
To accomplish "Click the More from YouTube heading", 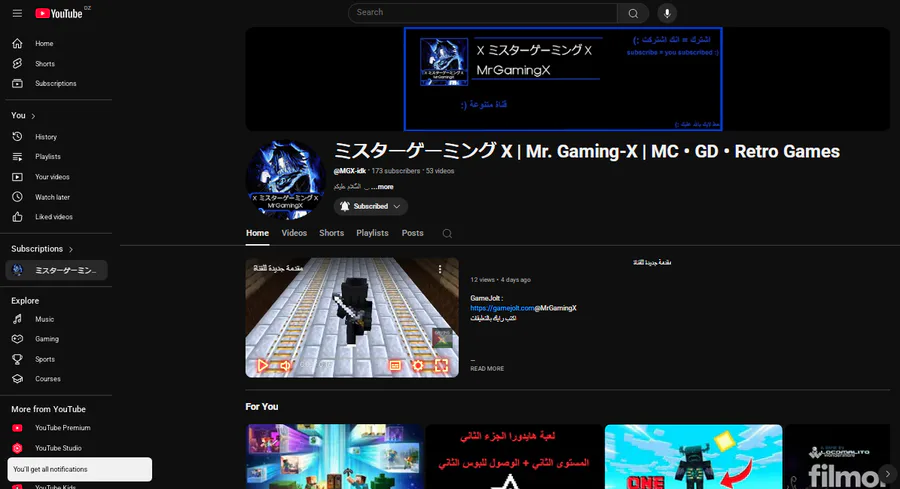I will click(48, 409).
